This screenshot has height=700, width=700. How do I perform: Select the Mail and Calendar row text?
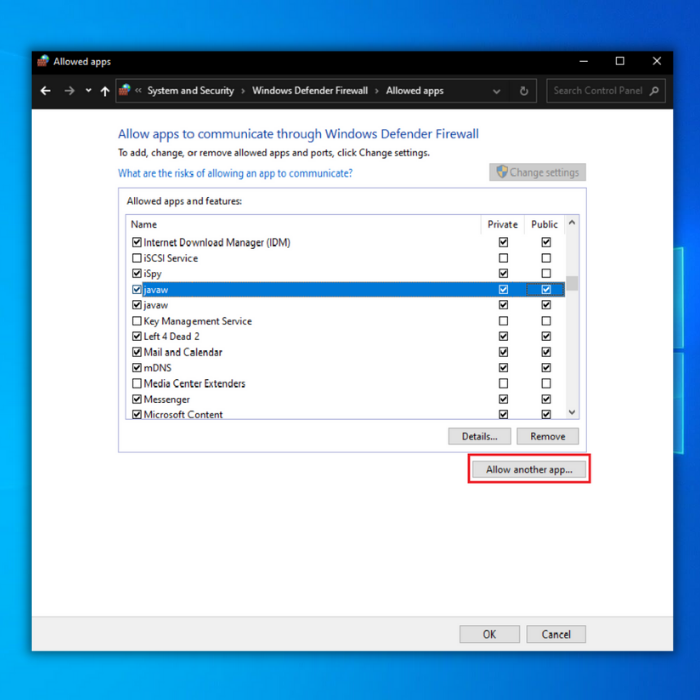[183, 352]
